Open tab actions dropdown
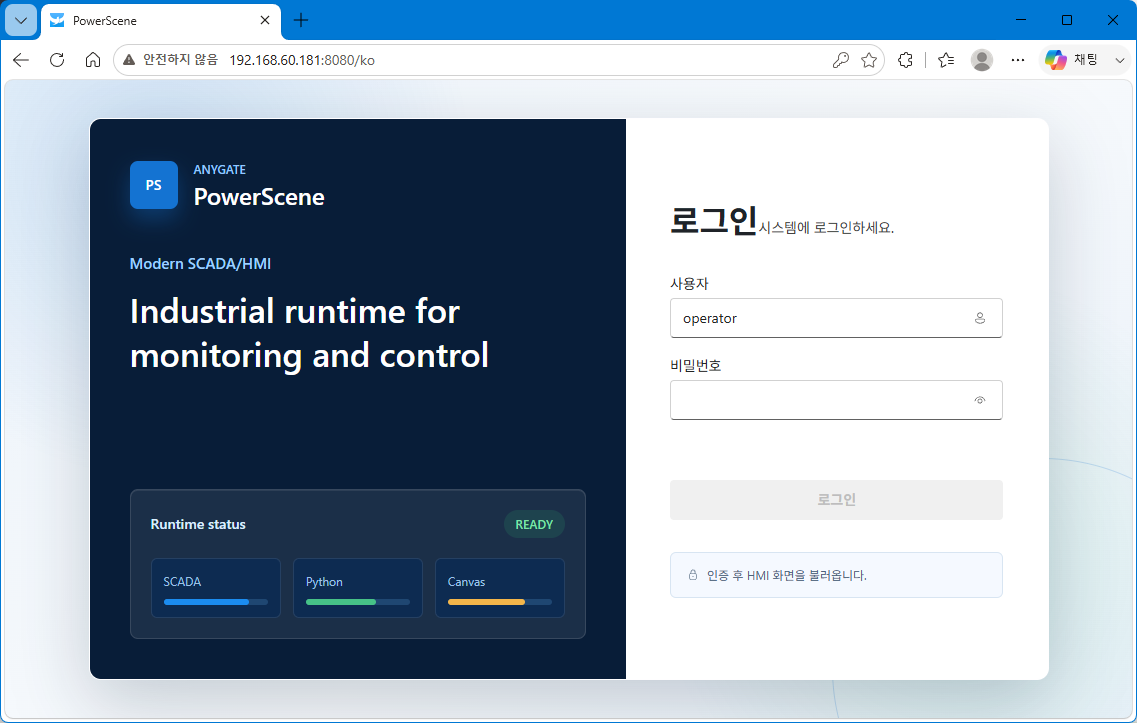Image resolution: width=1137 pixels, height=723 pixels. [x=21, y=20]
